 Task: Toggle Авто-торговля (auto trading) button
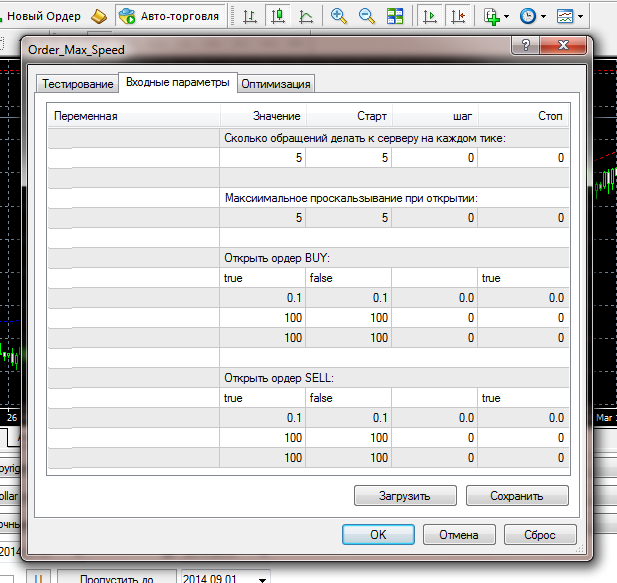click(171, 16)
